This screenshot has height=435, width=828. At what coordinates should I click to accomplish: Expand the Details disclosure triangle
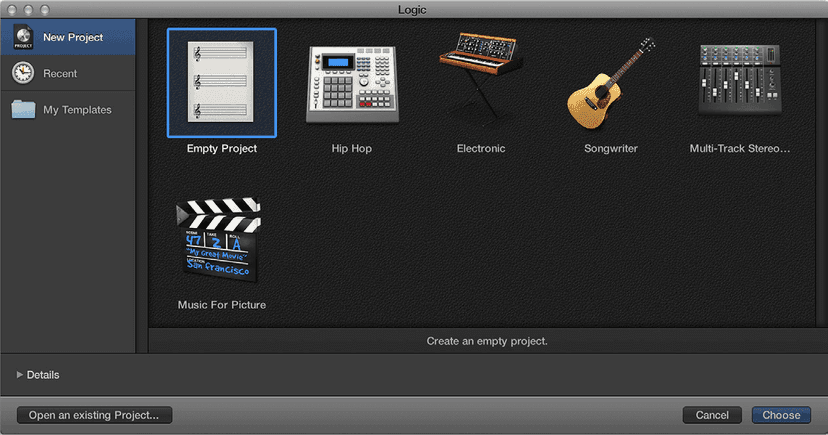tap(20, 375)
